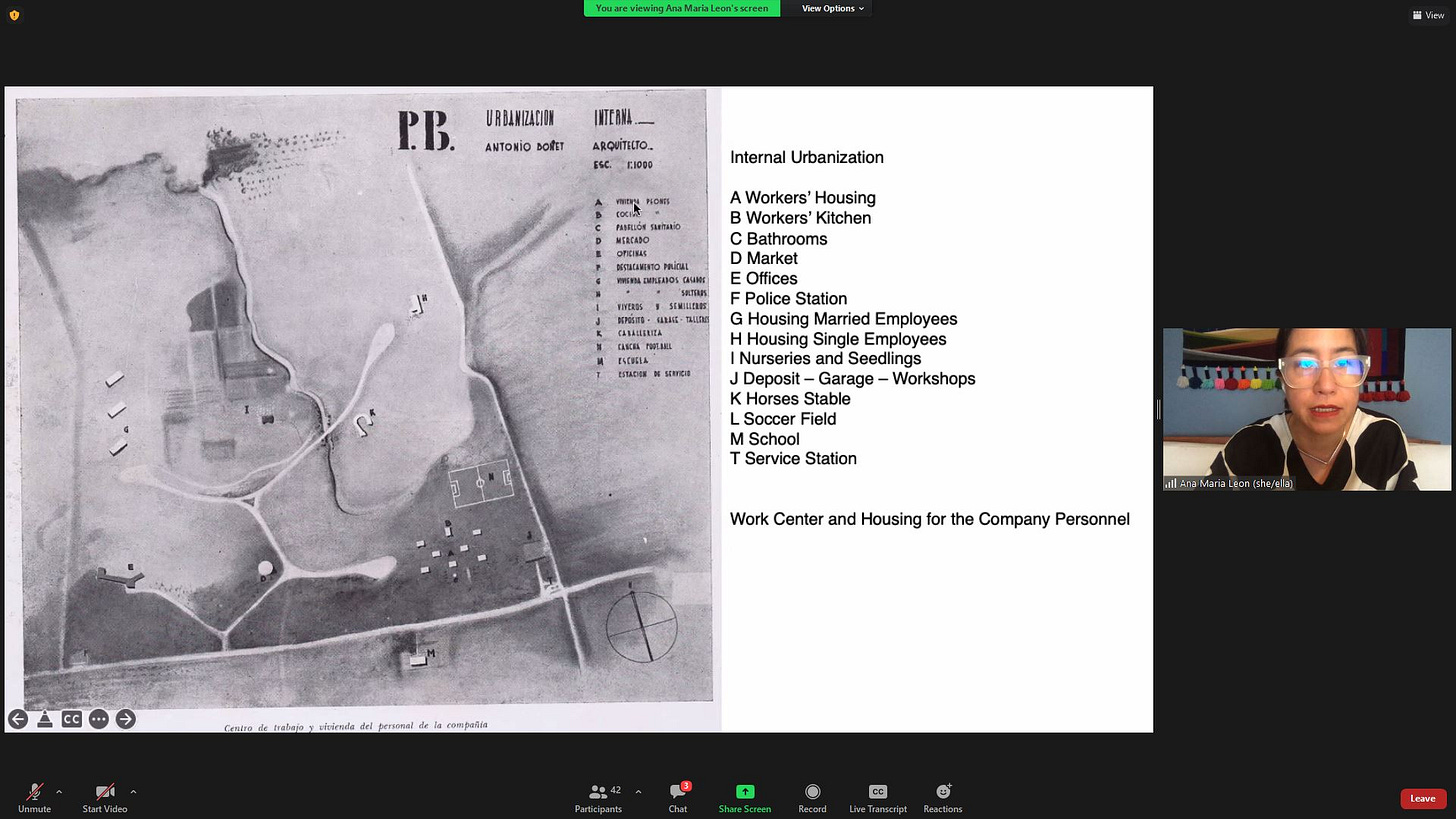This screenshot has width=1456, height=819.
Task: Click the screen viewing status banner
Action: pos(682,8)
